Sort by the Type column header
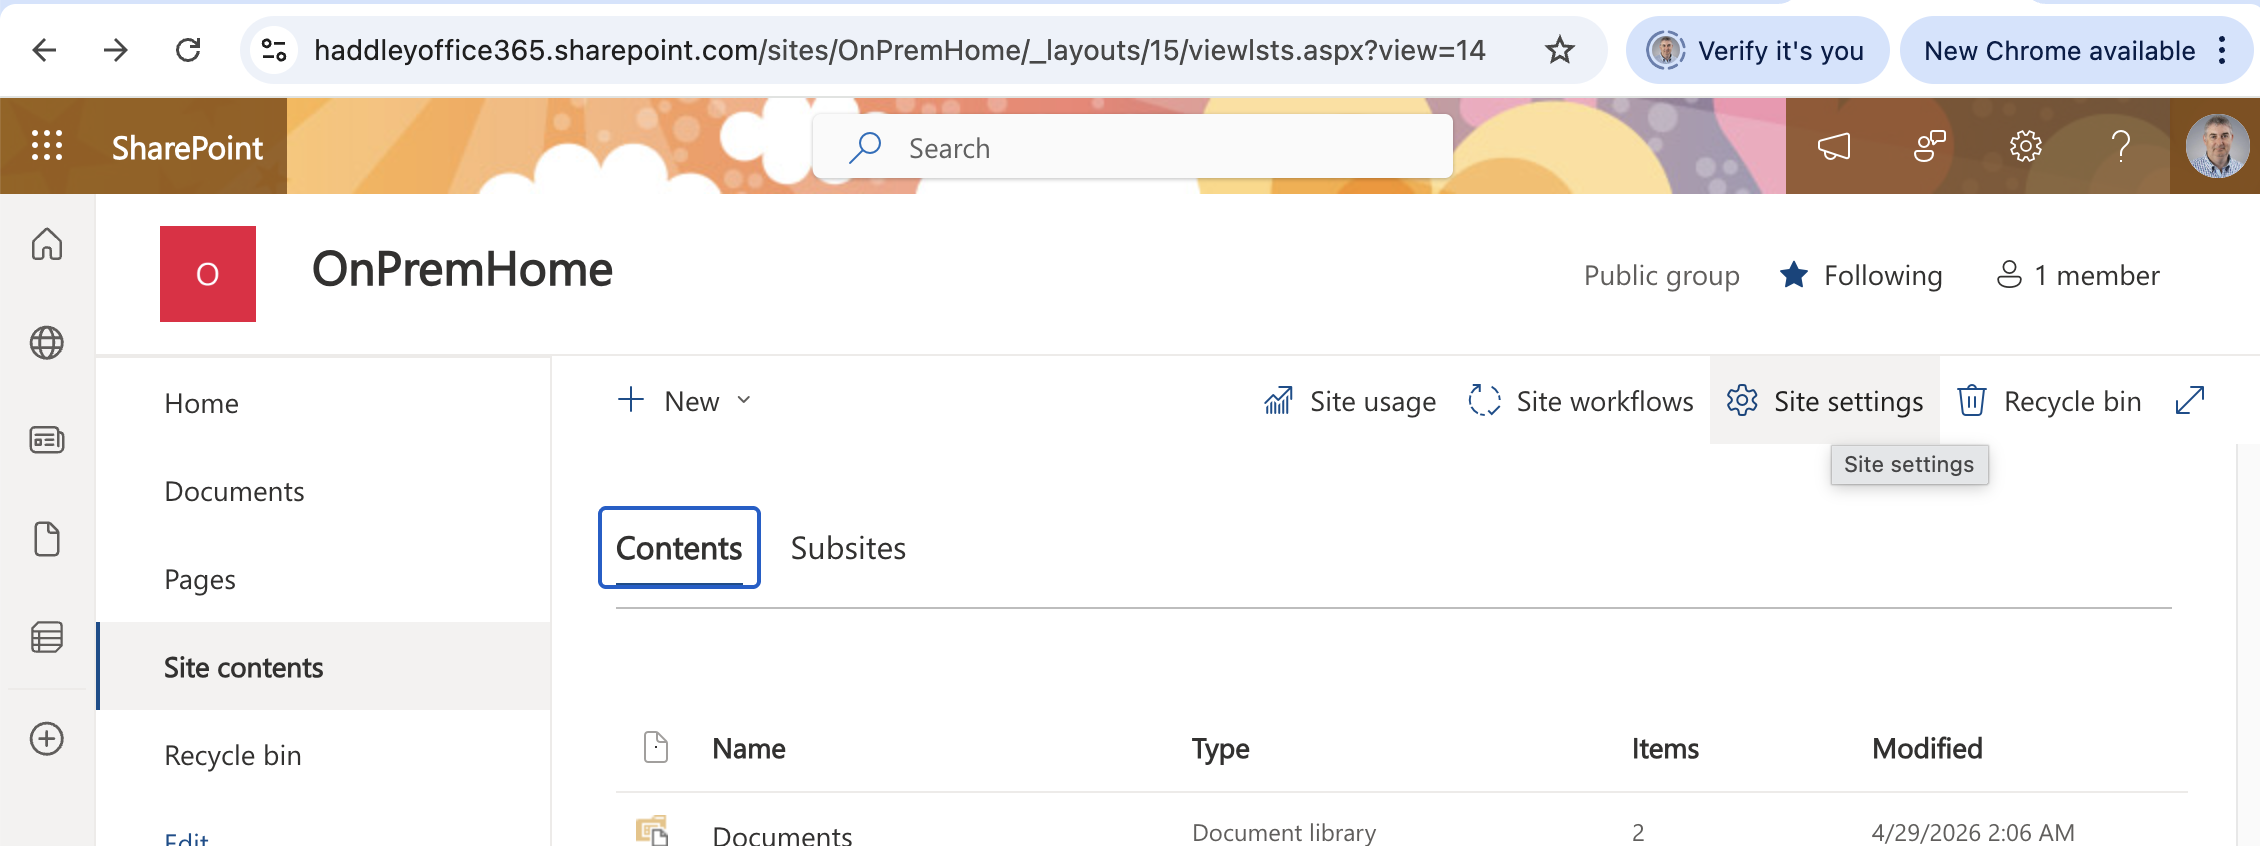 (x=1221, y=748)
